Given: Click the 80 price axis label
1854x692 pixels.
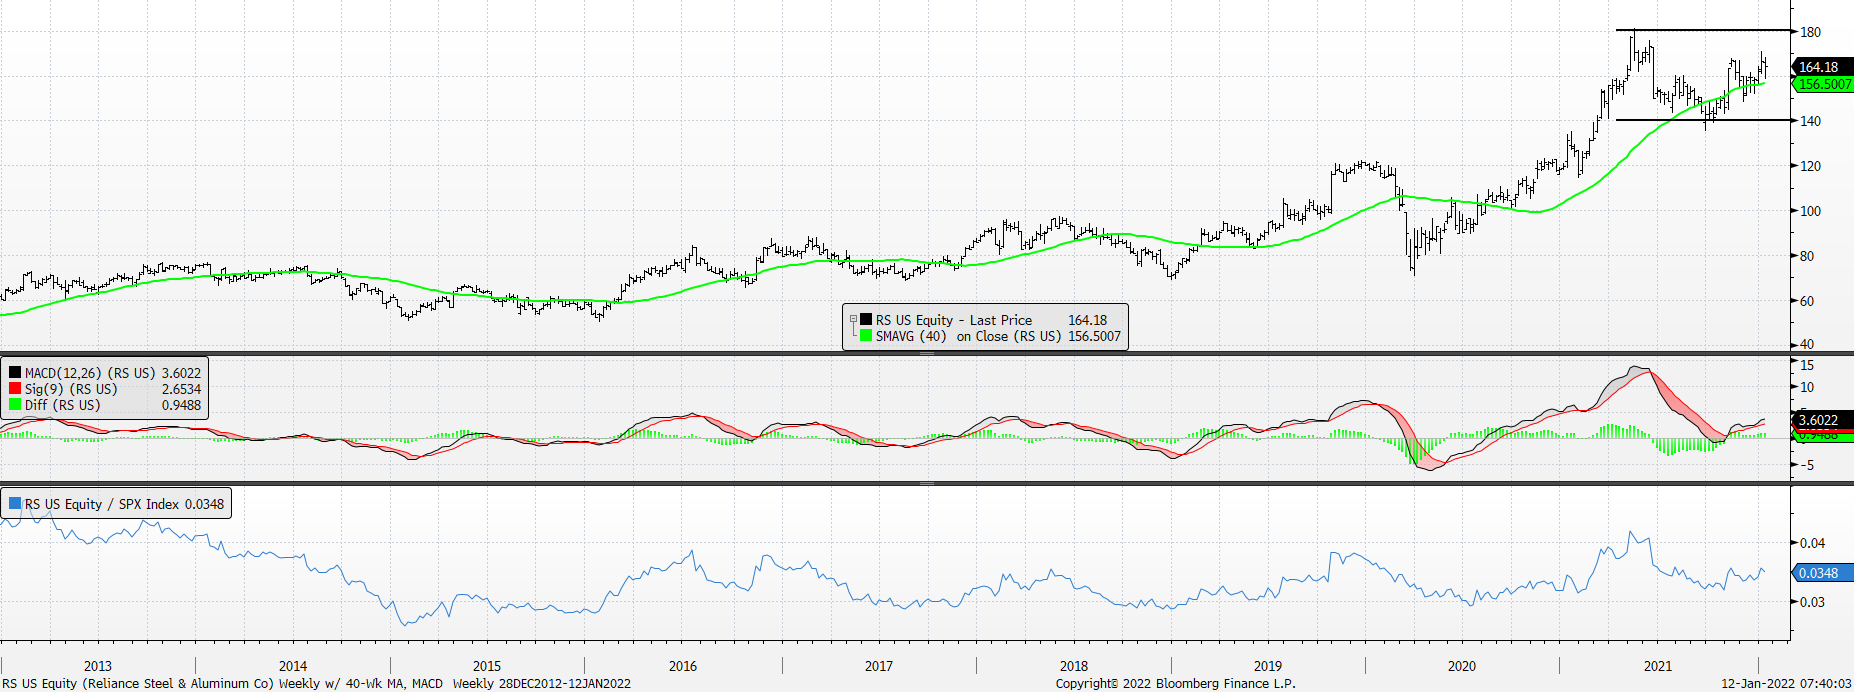Looking at the screenshot, I should (x=1807, y=256).
